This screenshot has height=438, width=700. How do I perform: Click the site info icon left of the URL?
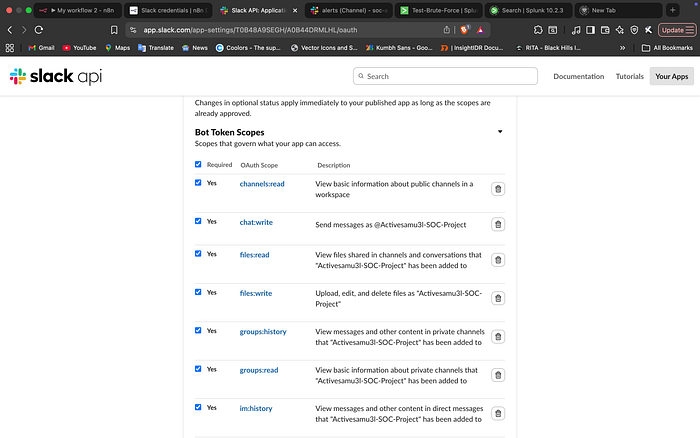[133, 30]
